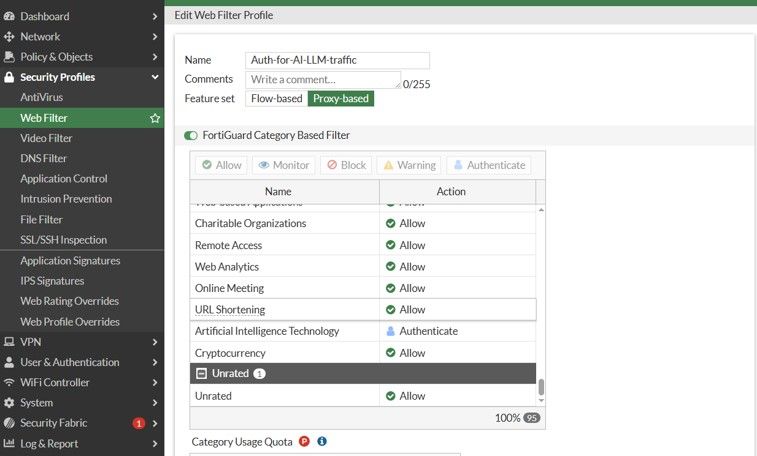Click the Name input field
757x456 pixels.
tap(337, 60)
